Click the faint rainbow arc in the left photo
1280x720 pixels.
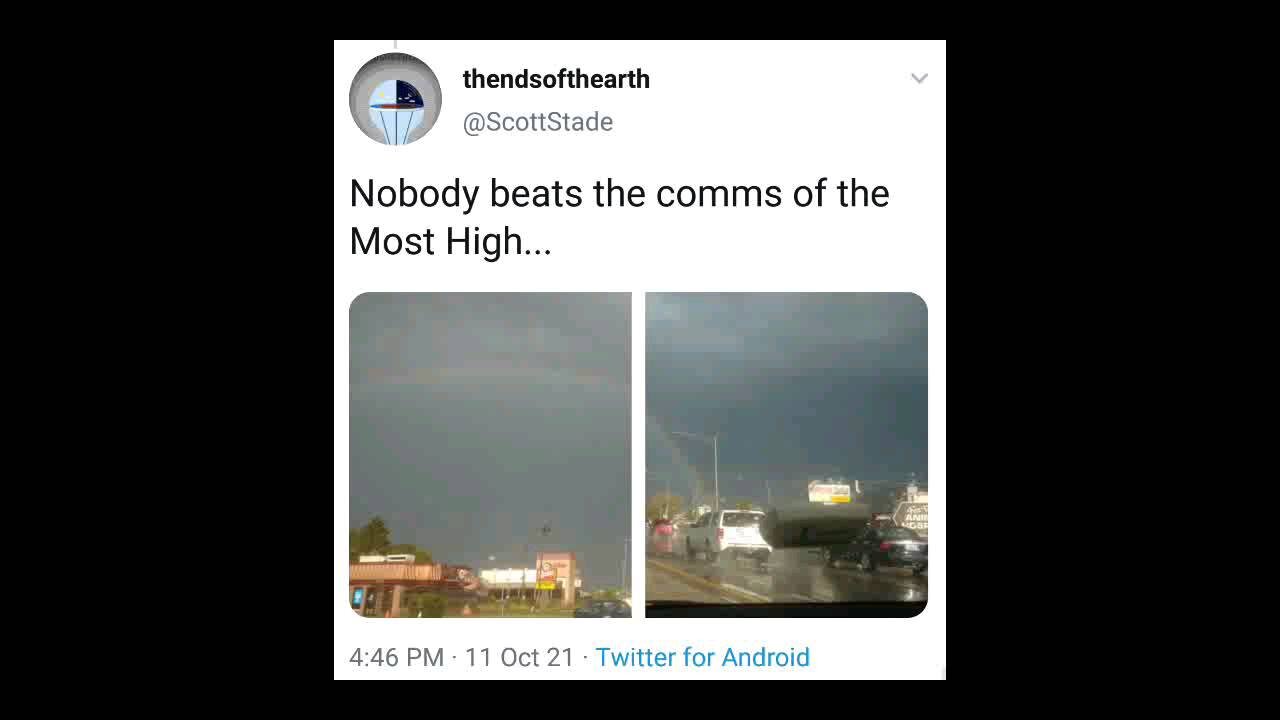(490, 375)
